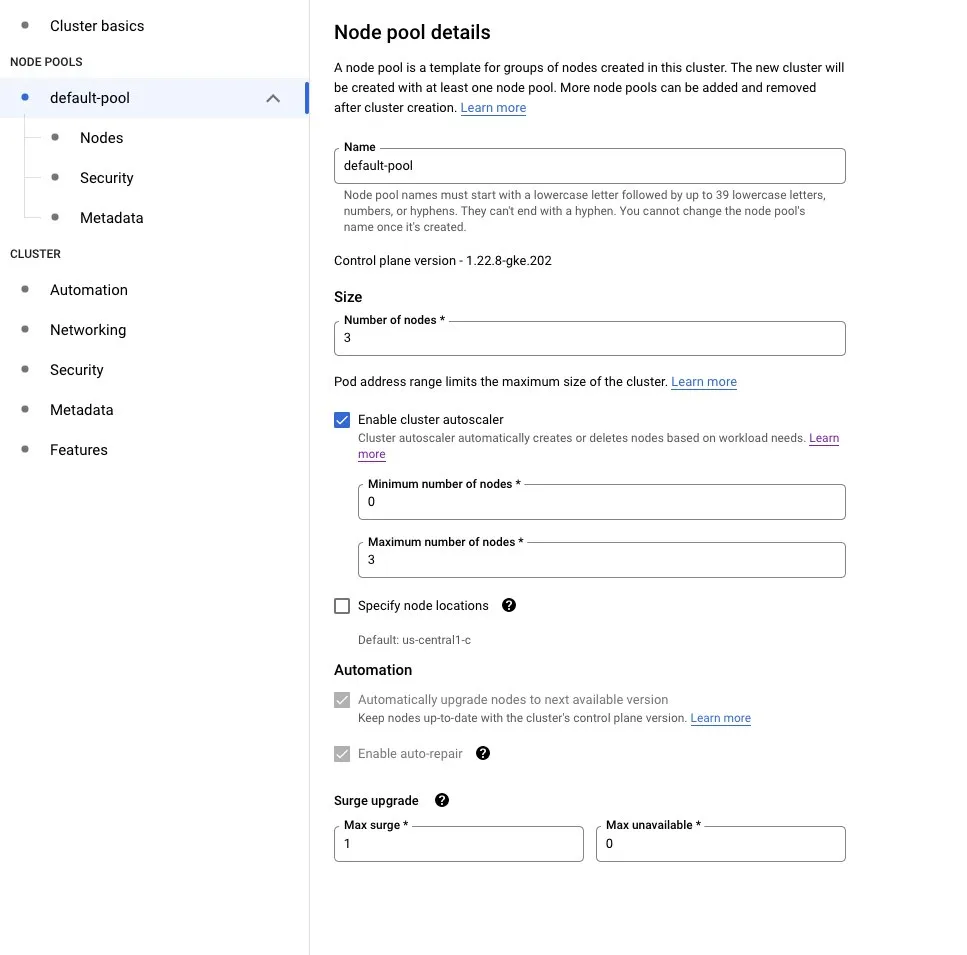The width and height of the screenshot is (967, 955).
Task: Click Learn more link about node pools
Action: click(493, 108)
